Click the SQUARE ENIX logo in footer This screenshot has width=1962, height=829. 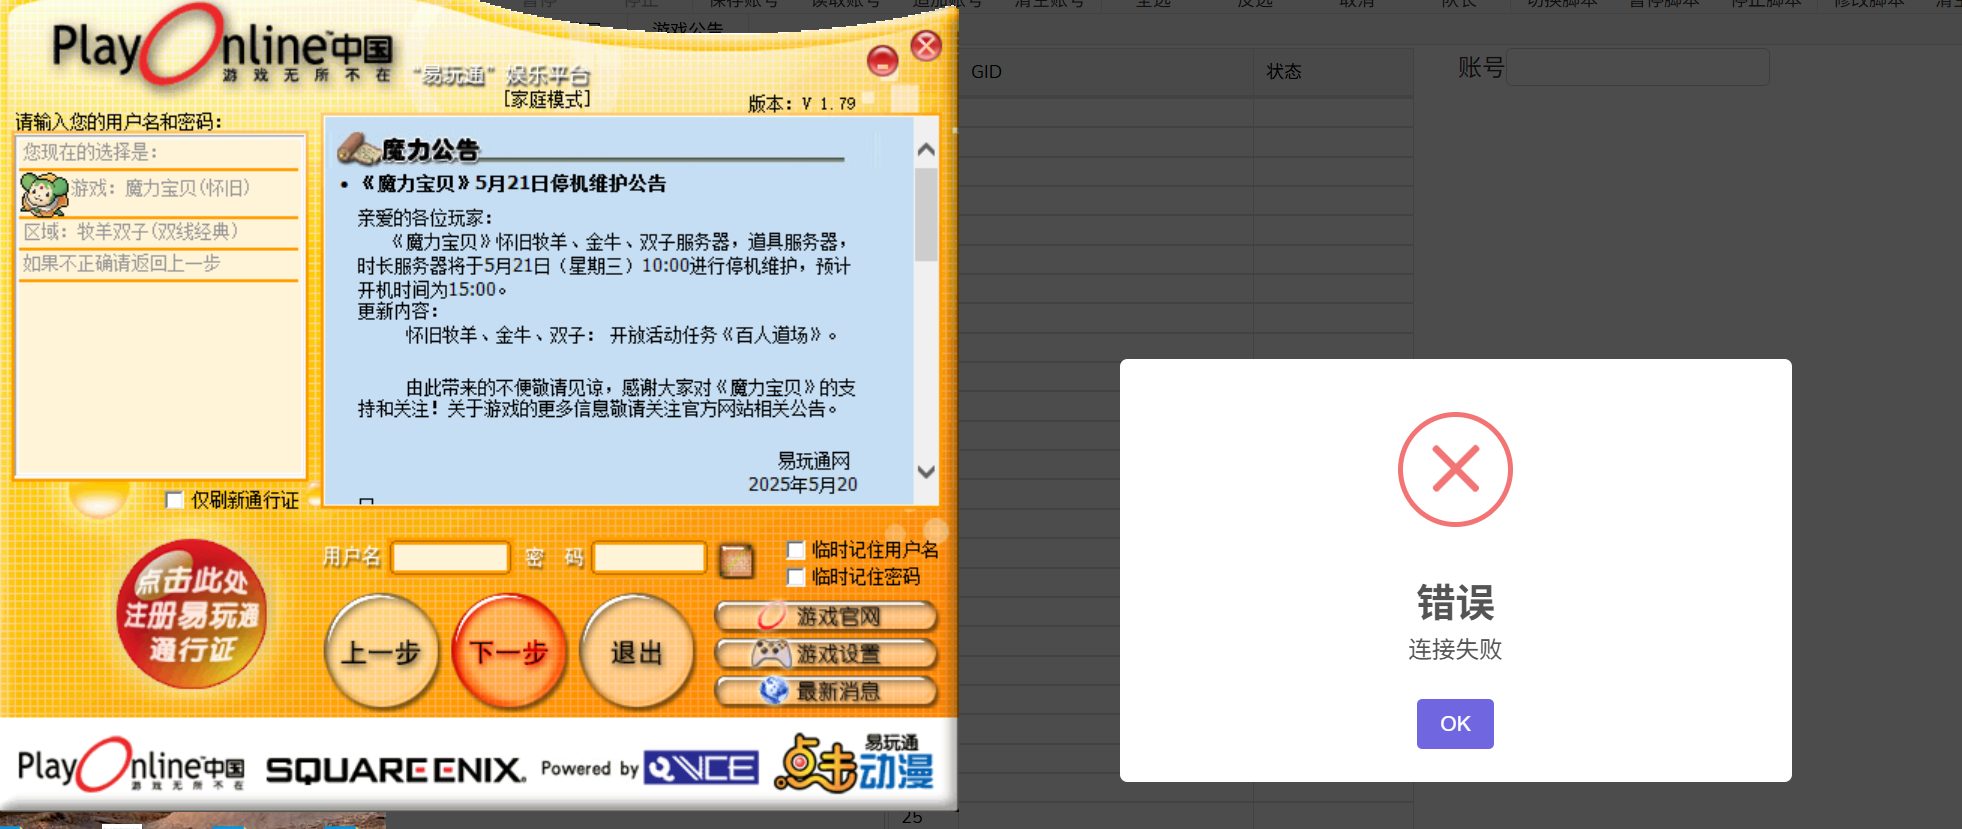tap(395, 769)
